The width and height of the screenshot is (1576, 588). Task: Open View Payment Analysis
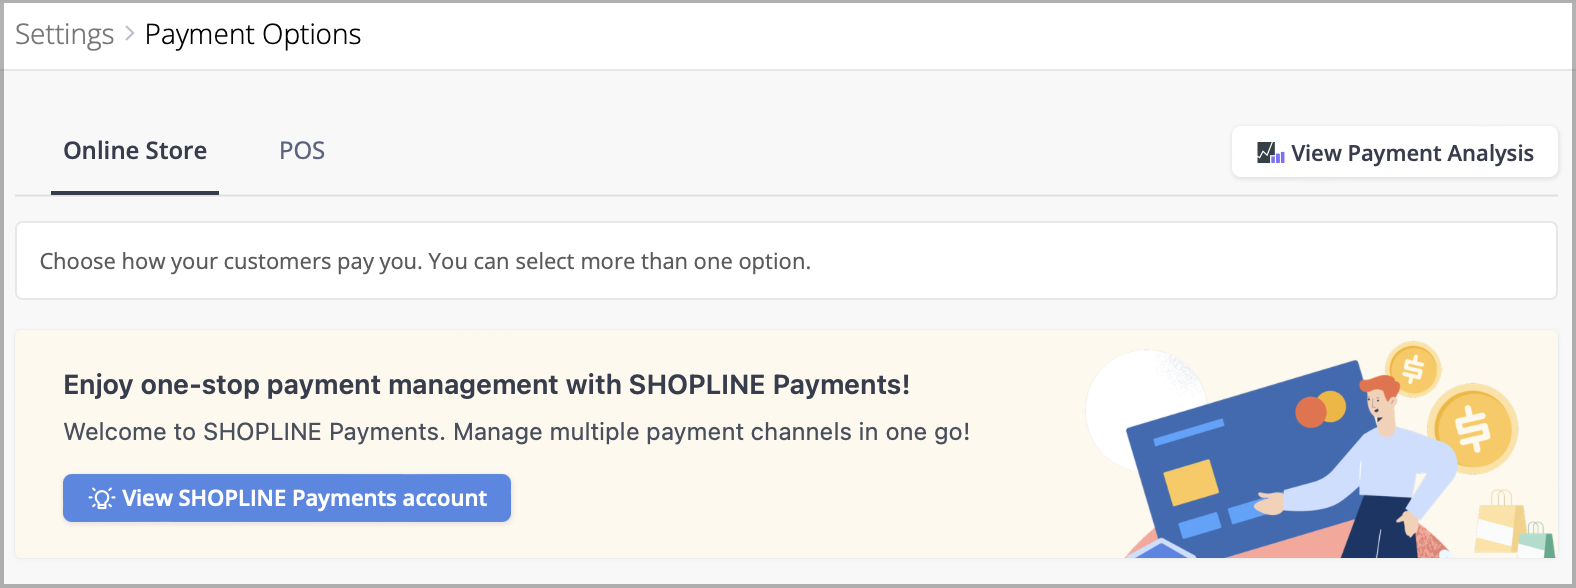[1395, 152]
